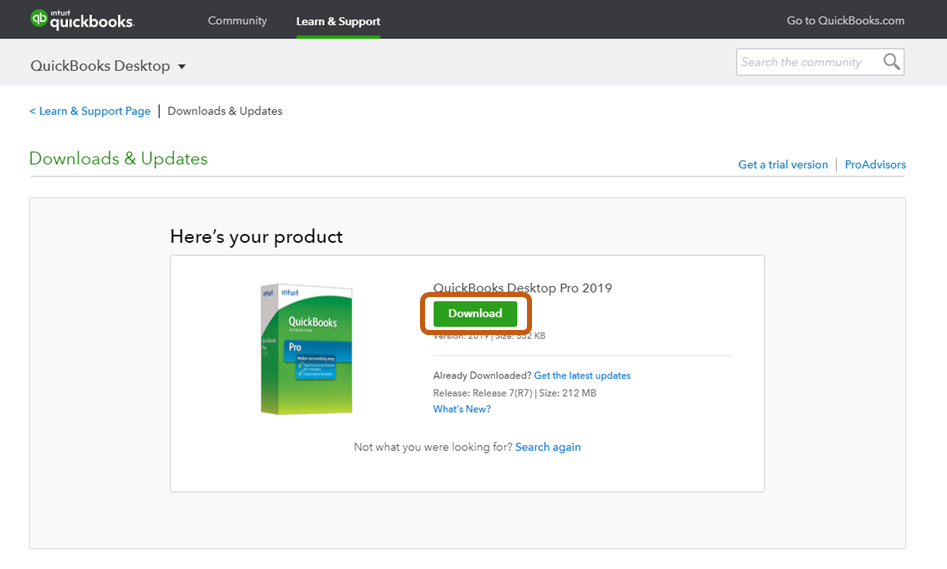Click the search magnifier icon
Image resolution: width=947 pixels, height=569 pixels.
click(x=891, y=62)
